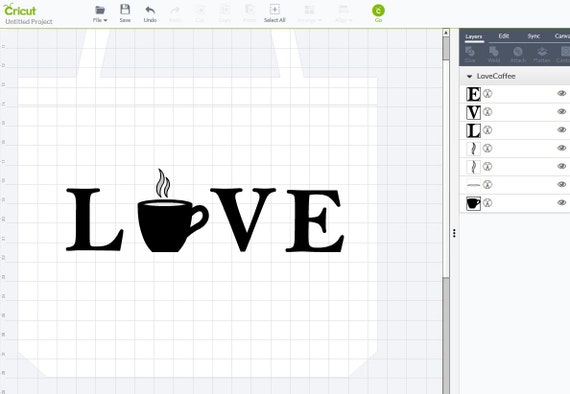Select the letter V on the canvas
570x394 pixels.
point(243,220)
